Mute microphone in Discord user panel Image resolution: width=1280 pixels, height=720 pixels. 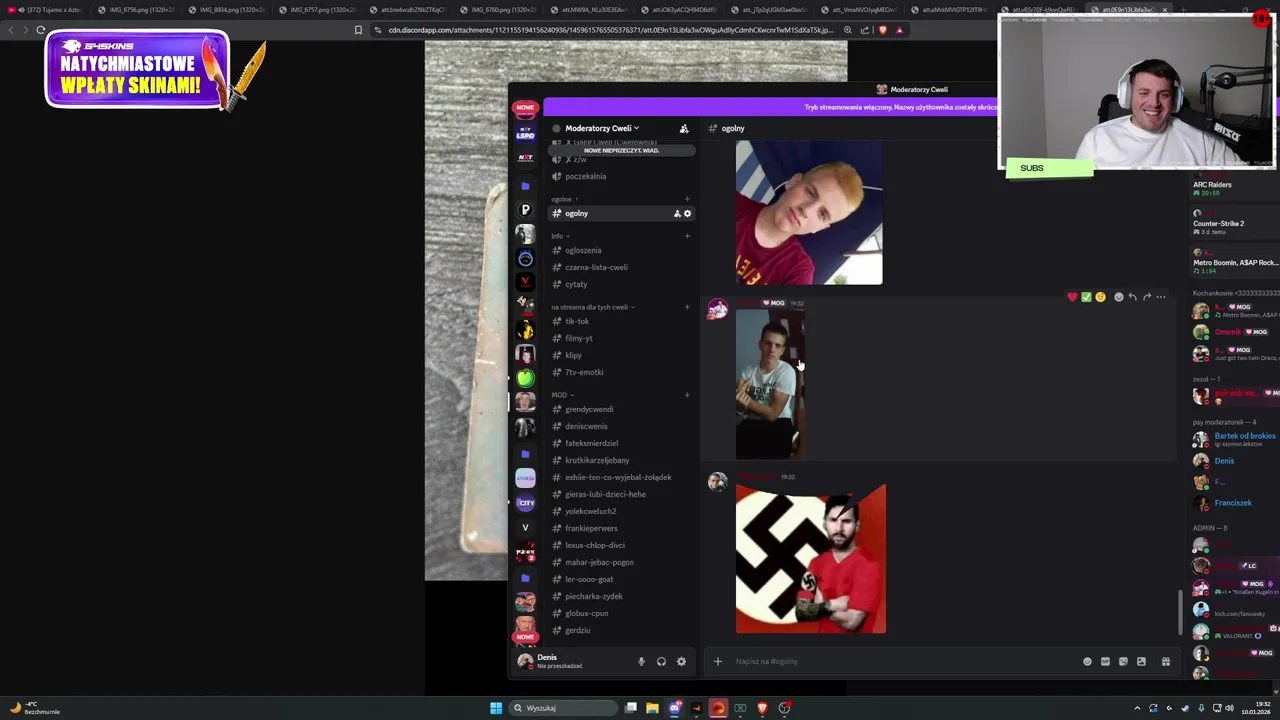pos(641,661)
